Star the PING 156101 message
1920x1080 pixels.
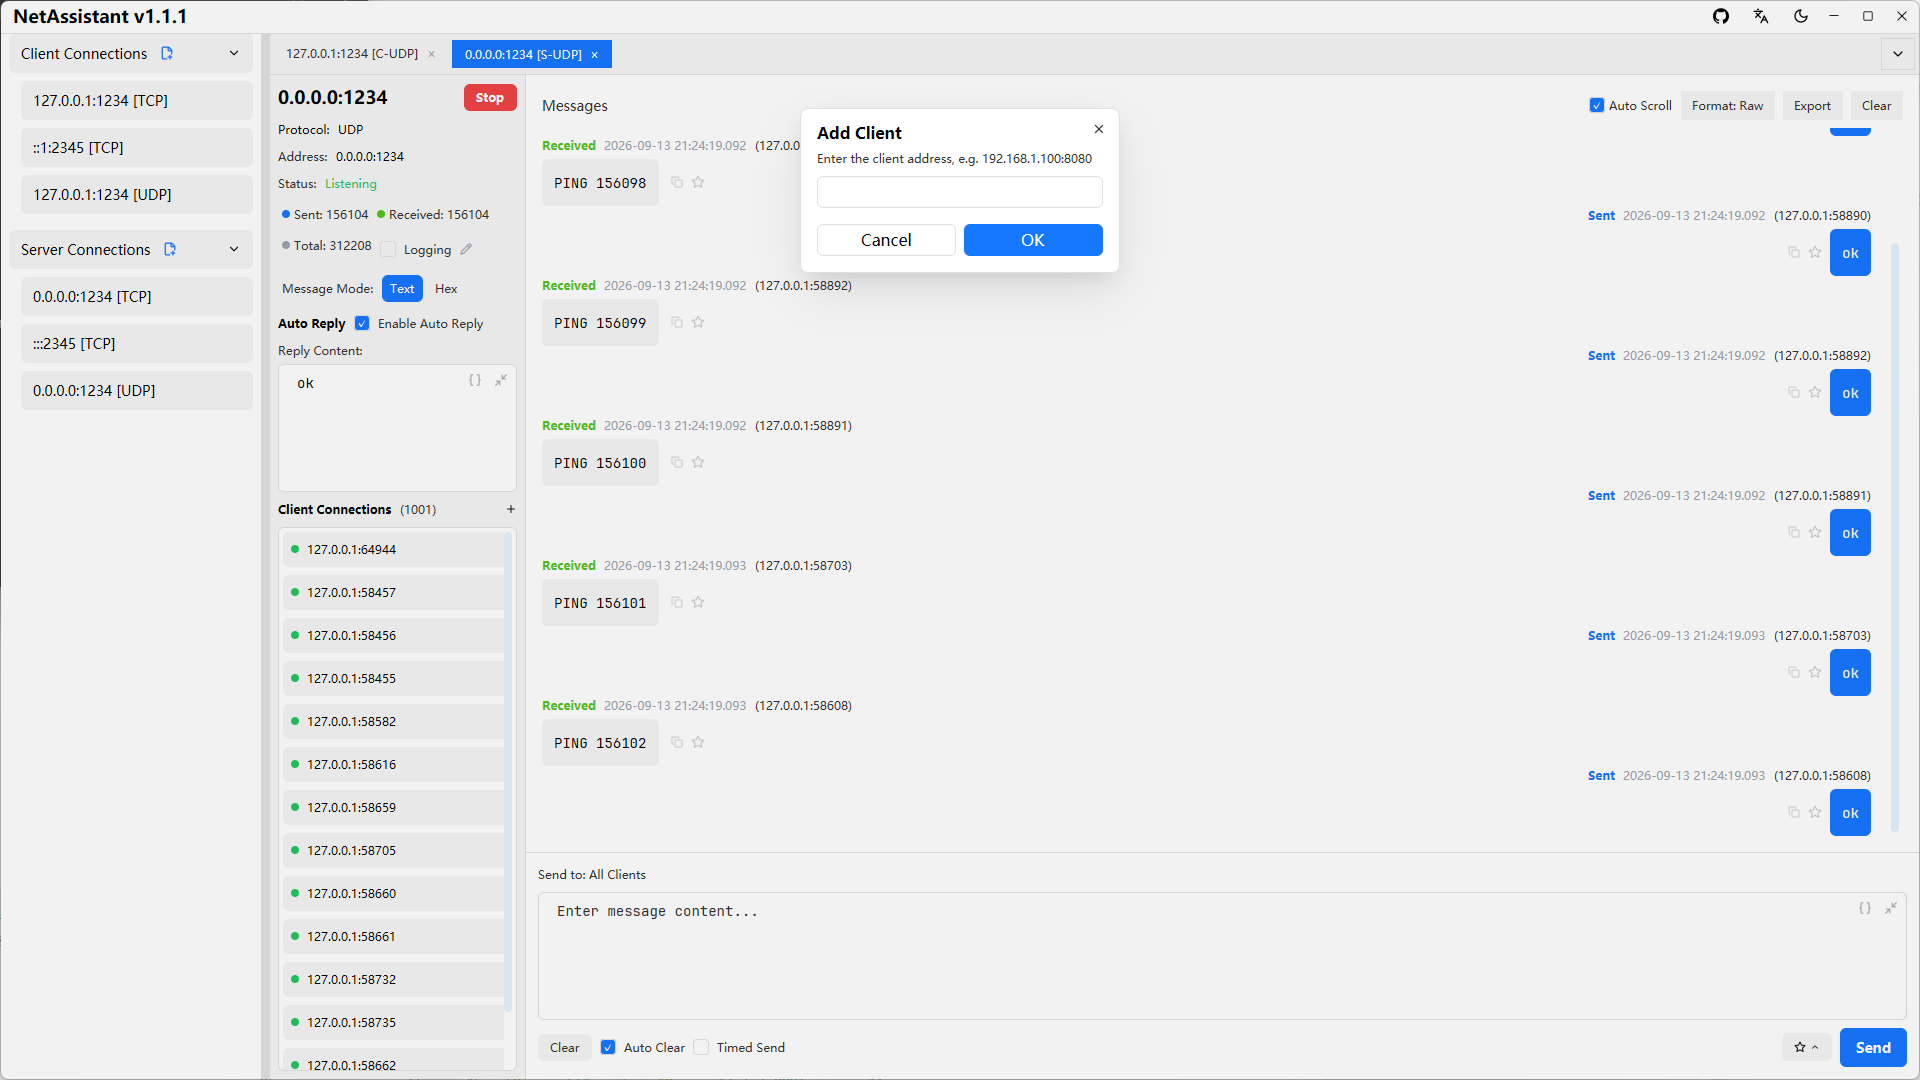699,602
